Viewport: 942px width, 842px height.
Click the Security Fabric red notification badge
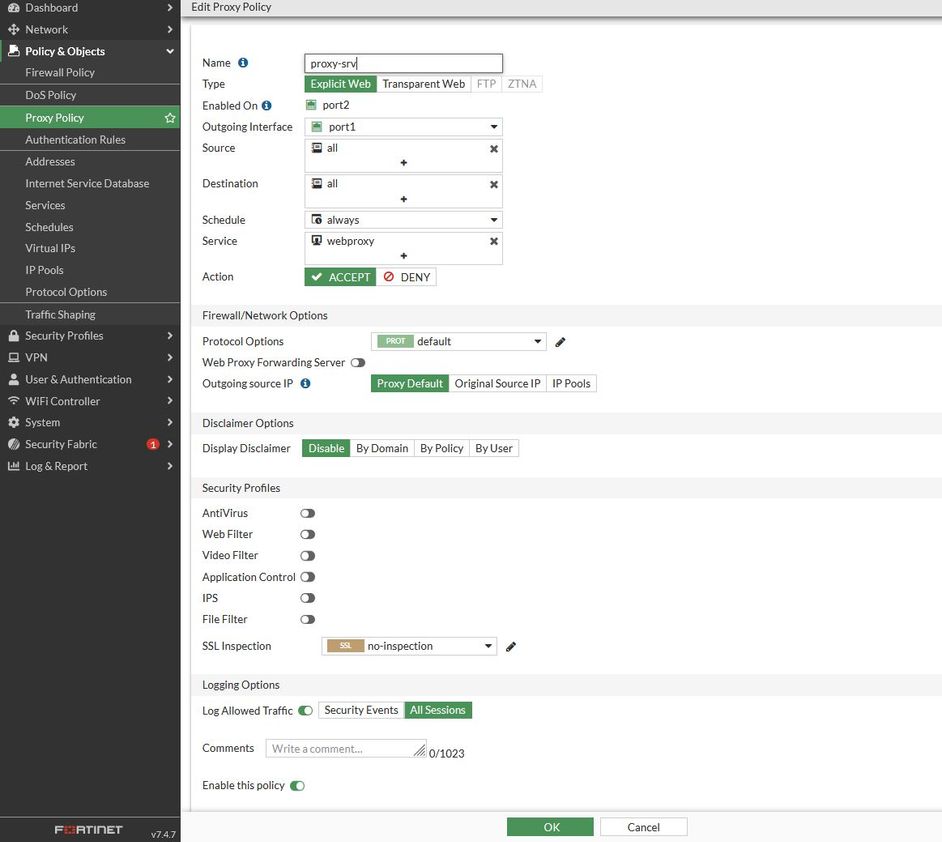point(153,444)
